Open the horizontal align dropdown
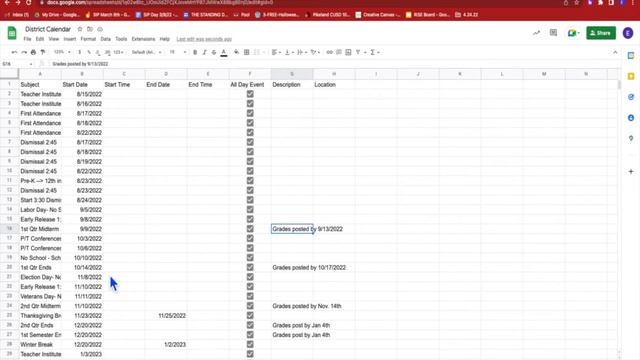The width and height of the screenshot is (640, 360). [276, 52]
